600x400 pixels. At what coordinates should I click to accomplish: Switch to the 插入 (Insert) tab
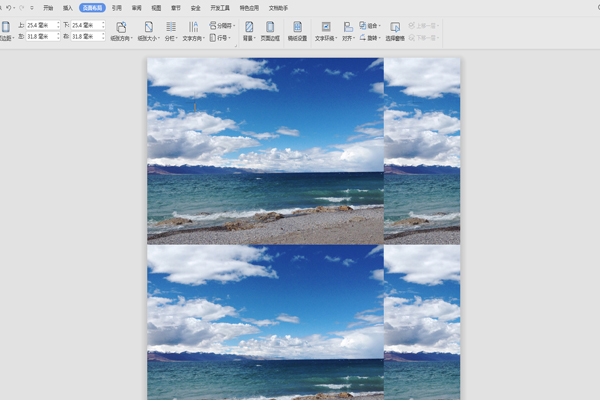point(68,7)
